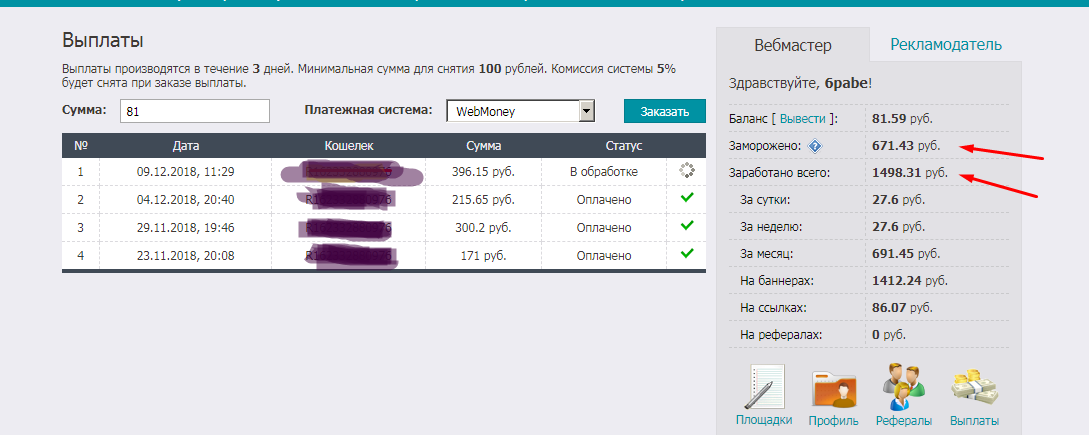Click the Статус column header
The height and width of the screenshot is (435, 1089).
(x=624, y=146)
